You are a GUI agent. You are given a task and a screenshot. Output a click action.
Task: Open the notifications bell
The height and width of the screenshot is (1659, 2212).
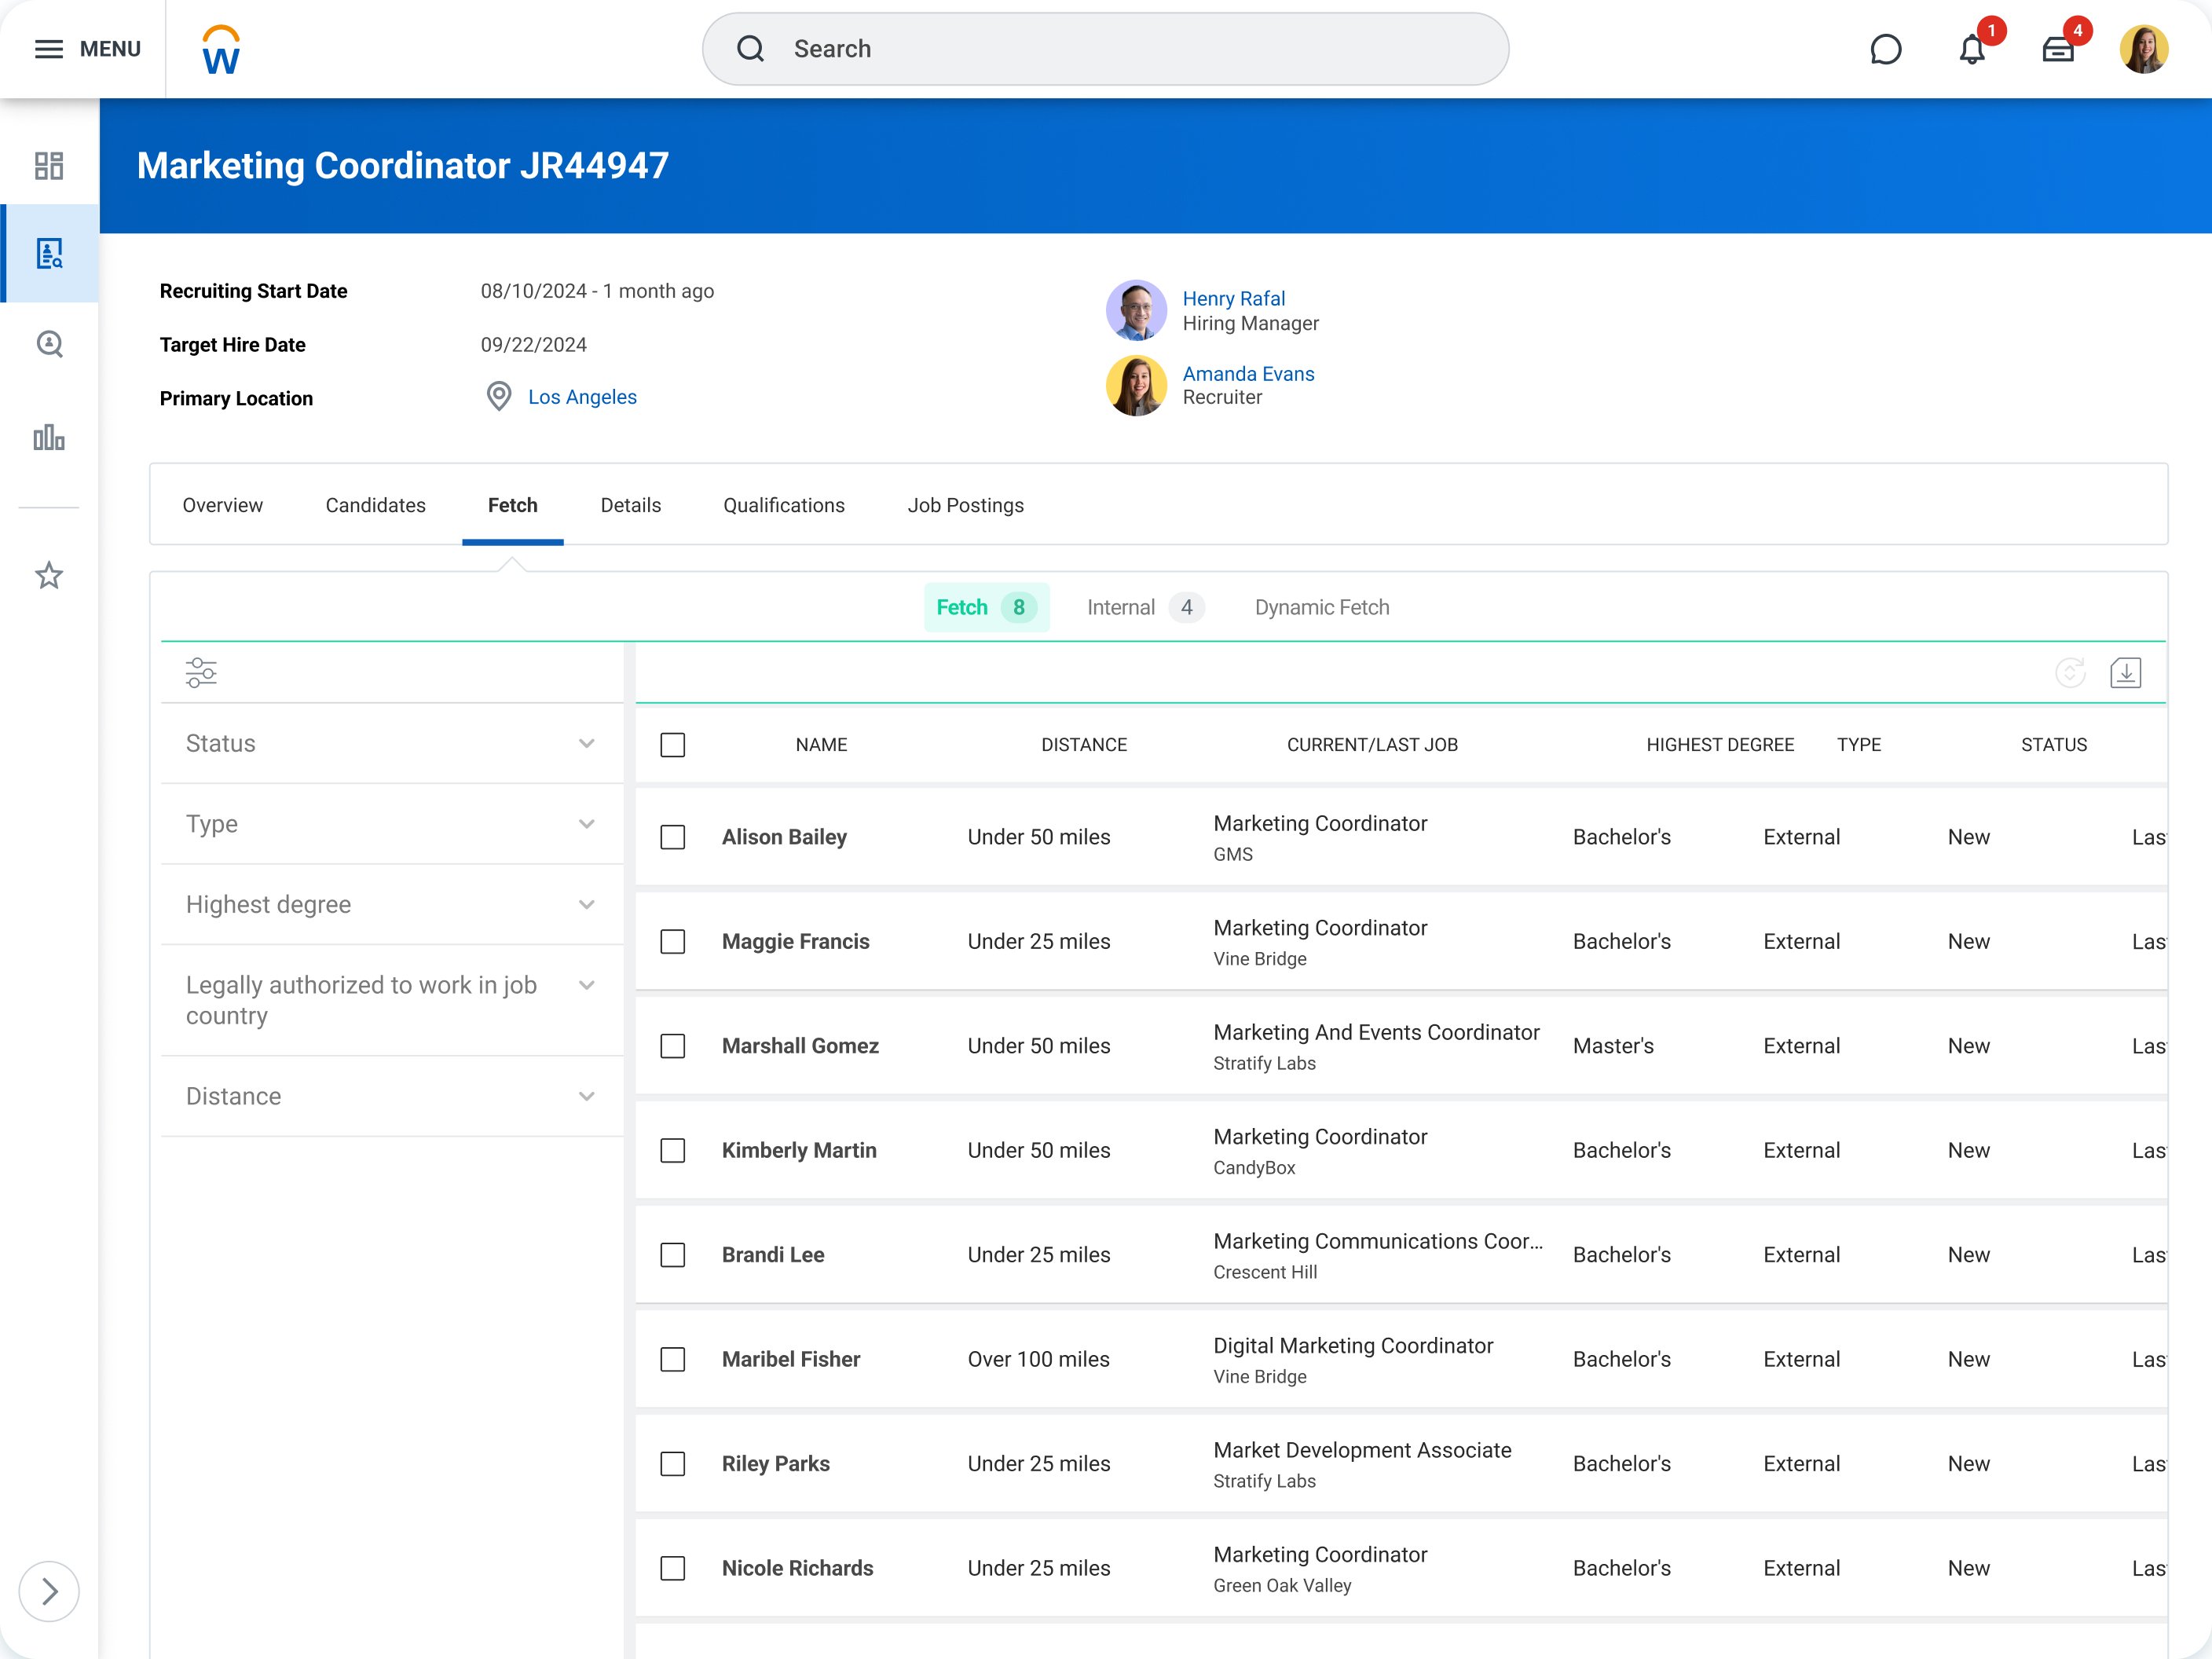point(1971,49)
